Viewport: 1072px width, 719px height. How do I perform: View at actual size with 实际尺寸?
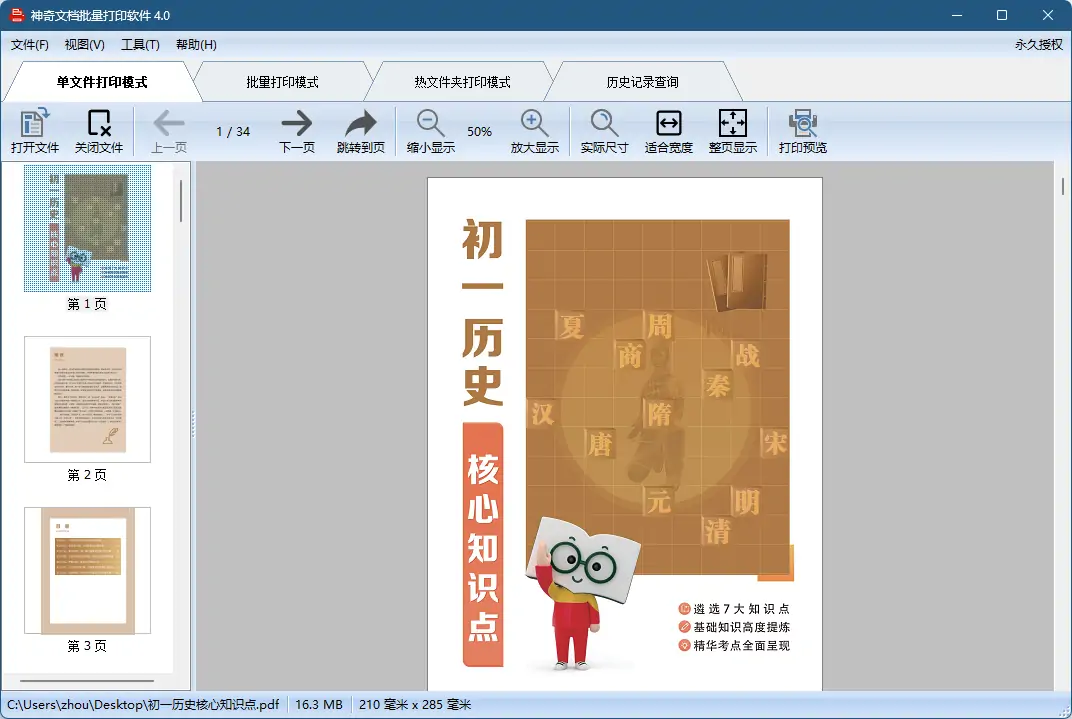603,131
